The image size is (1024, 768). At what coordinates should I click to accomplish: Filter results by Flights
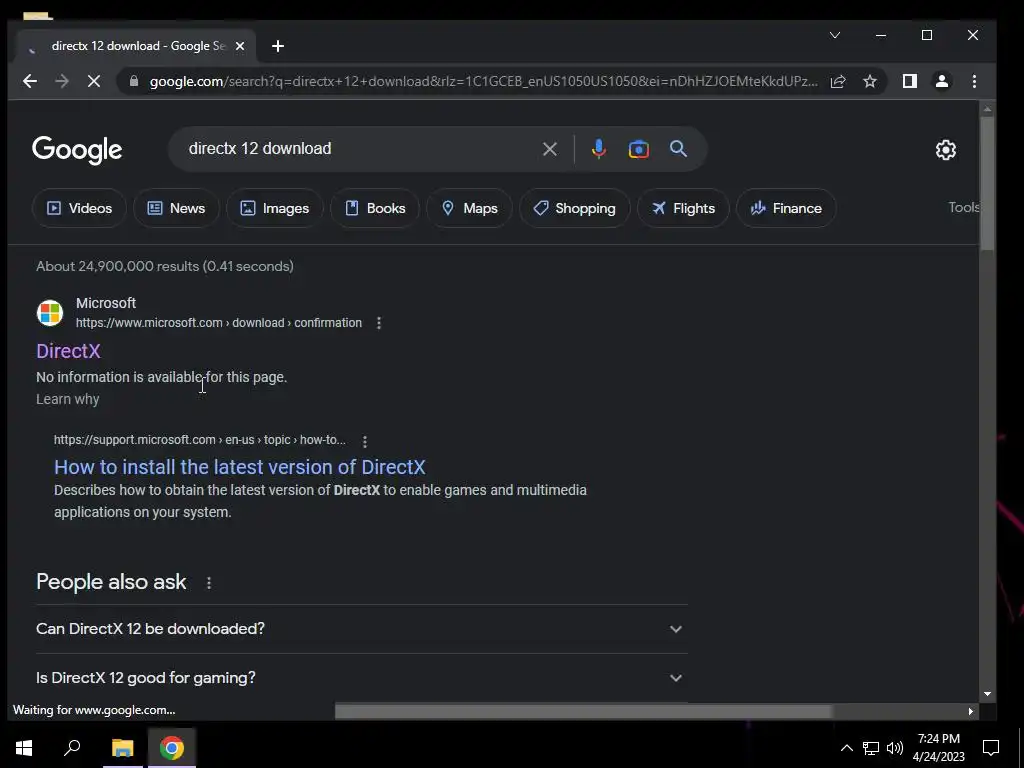683,208
